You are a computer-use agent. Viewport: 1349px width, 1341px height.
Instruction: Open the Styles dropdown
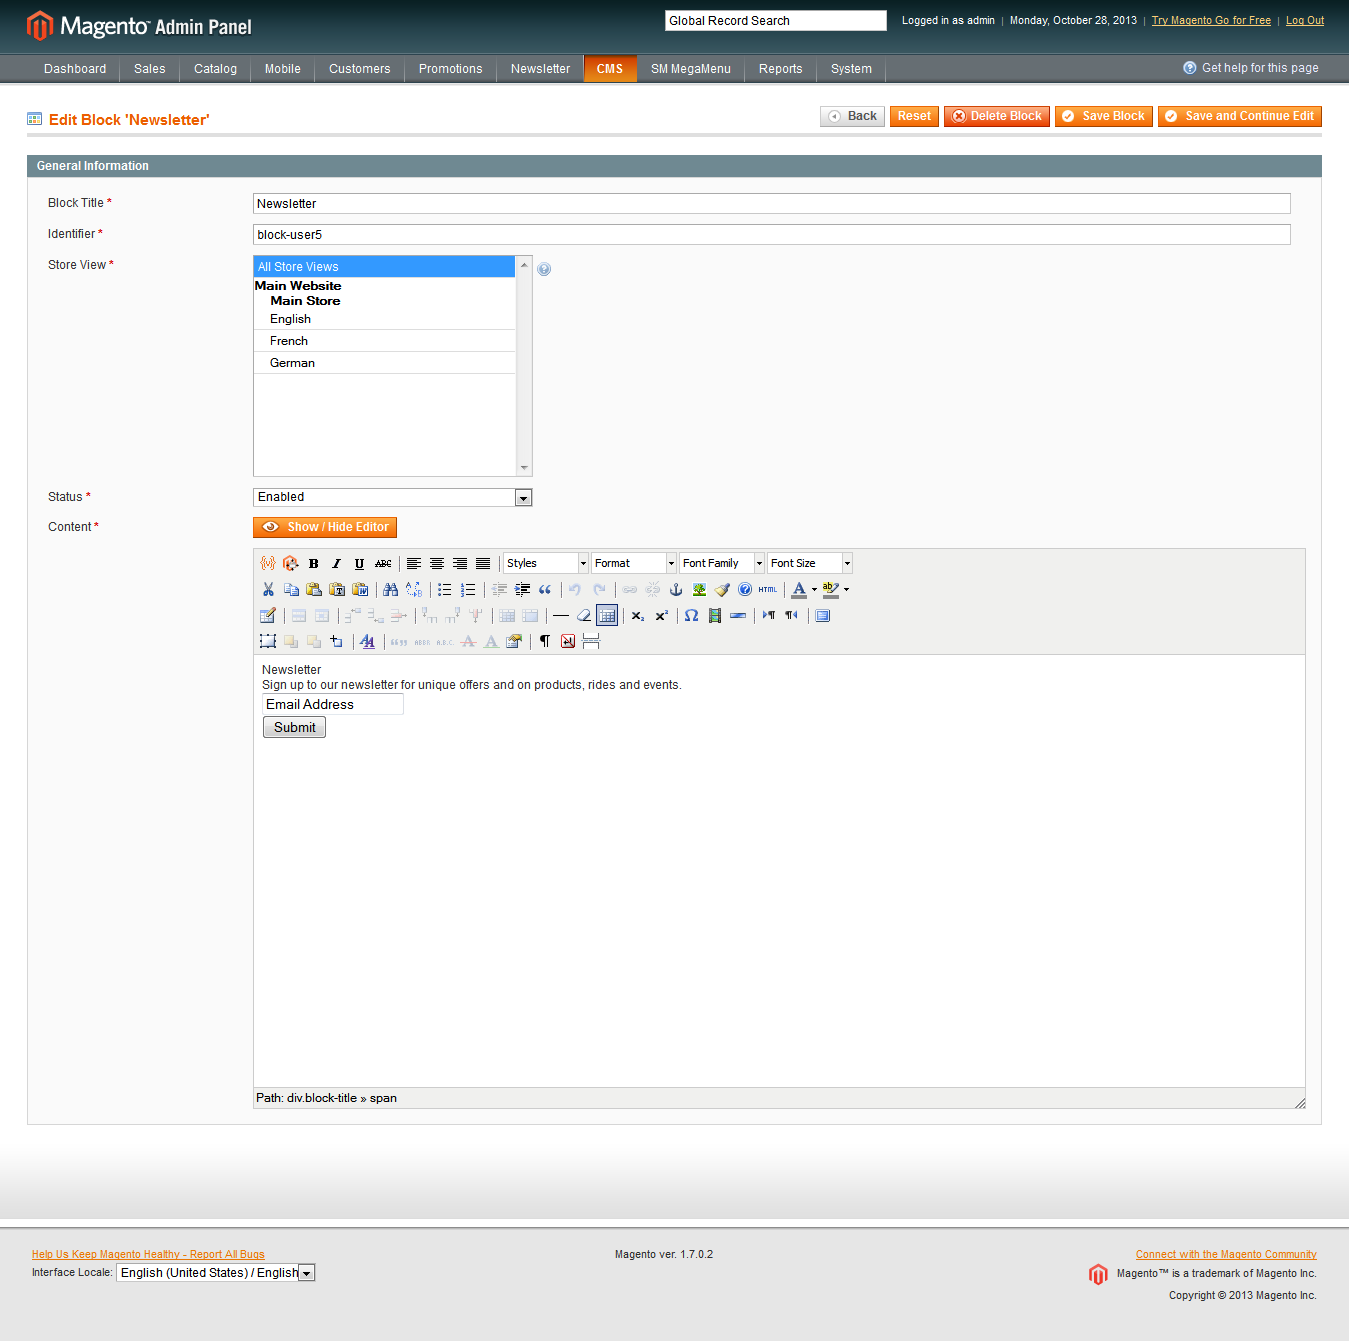(546, 563)
